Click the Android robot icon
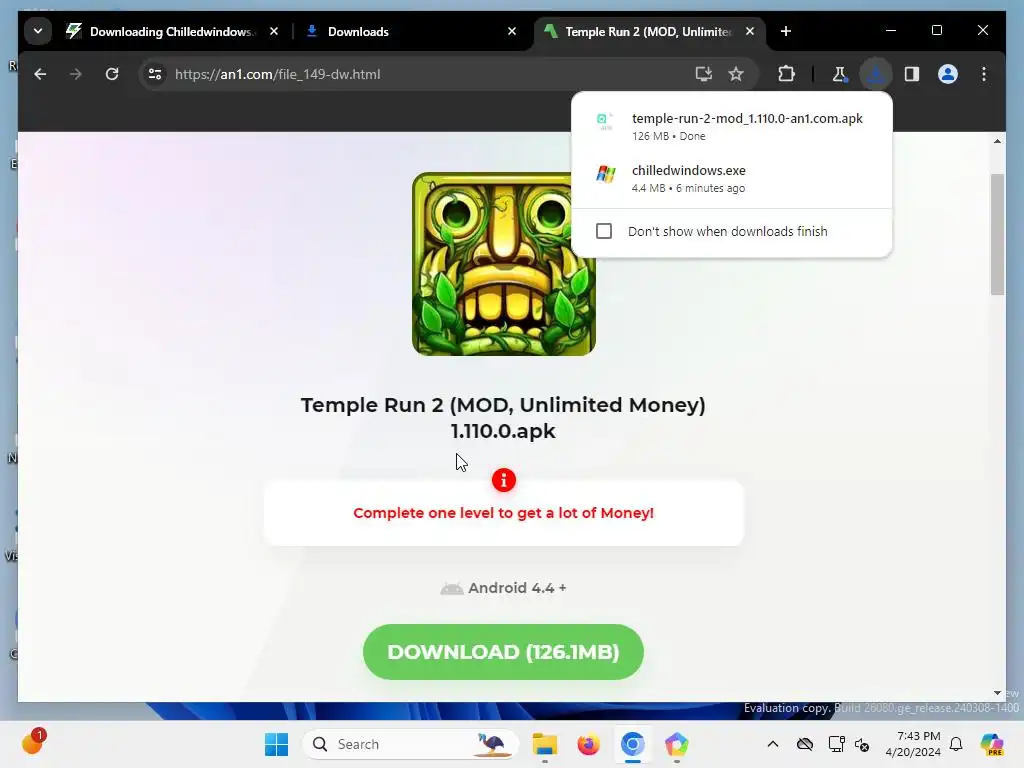The width and height of the screenshot is (1024, 768). [x=451, y=588]
